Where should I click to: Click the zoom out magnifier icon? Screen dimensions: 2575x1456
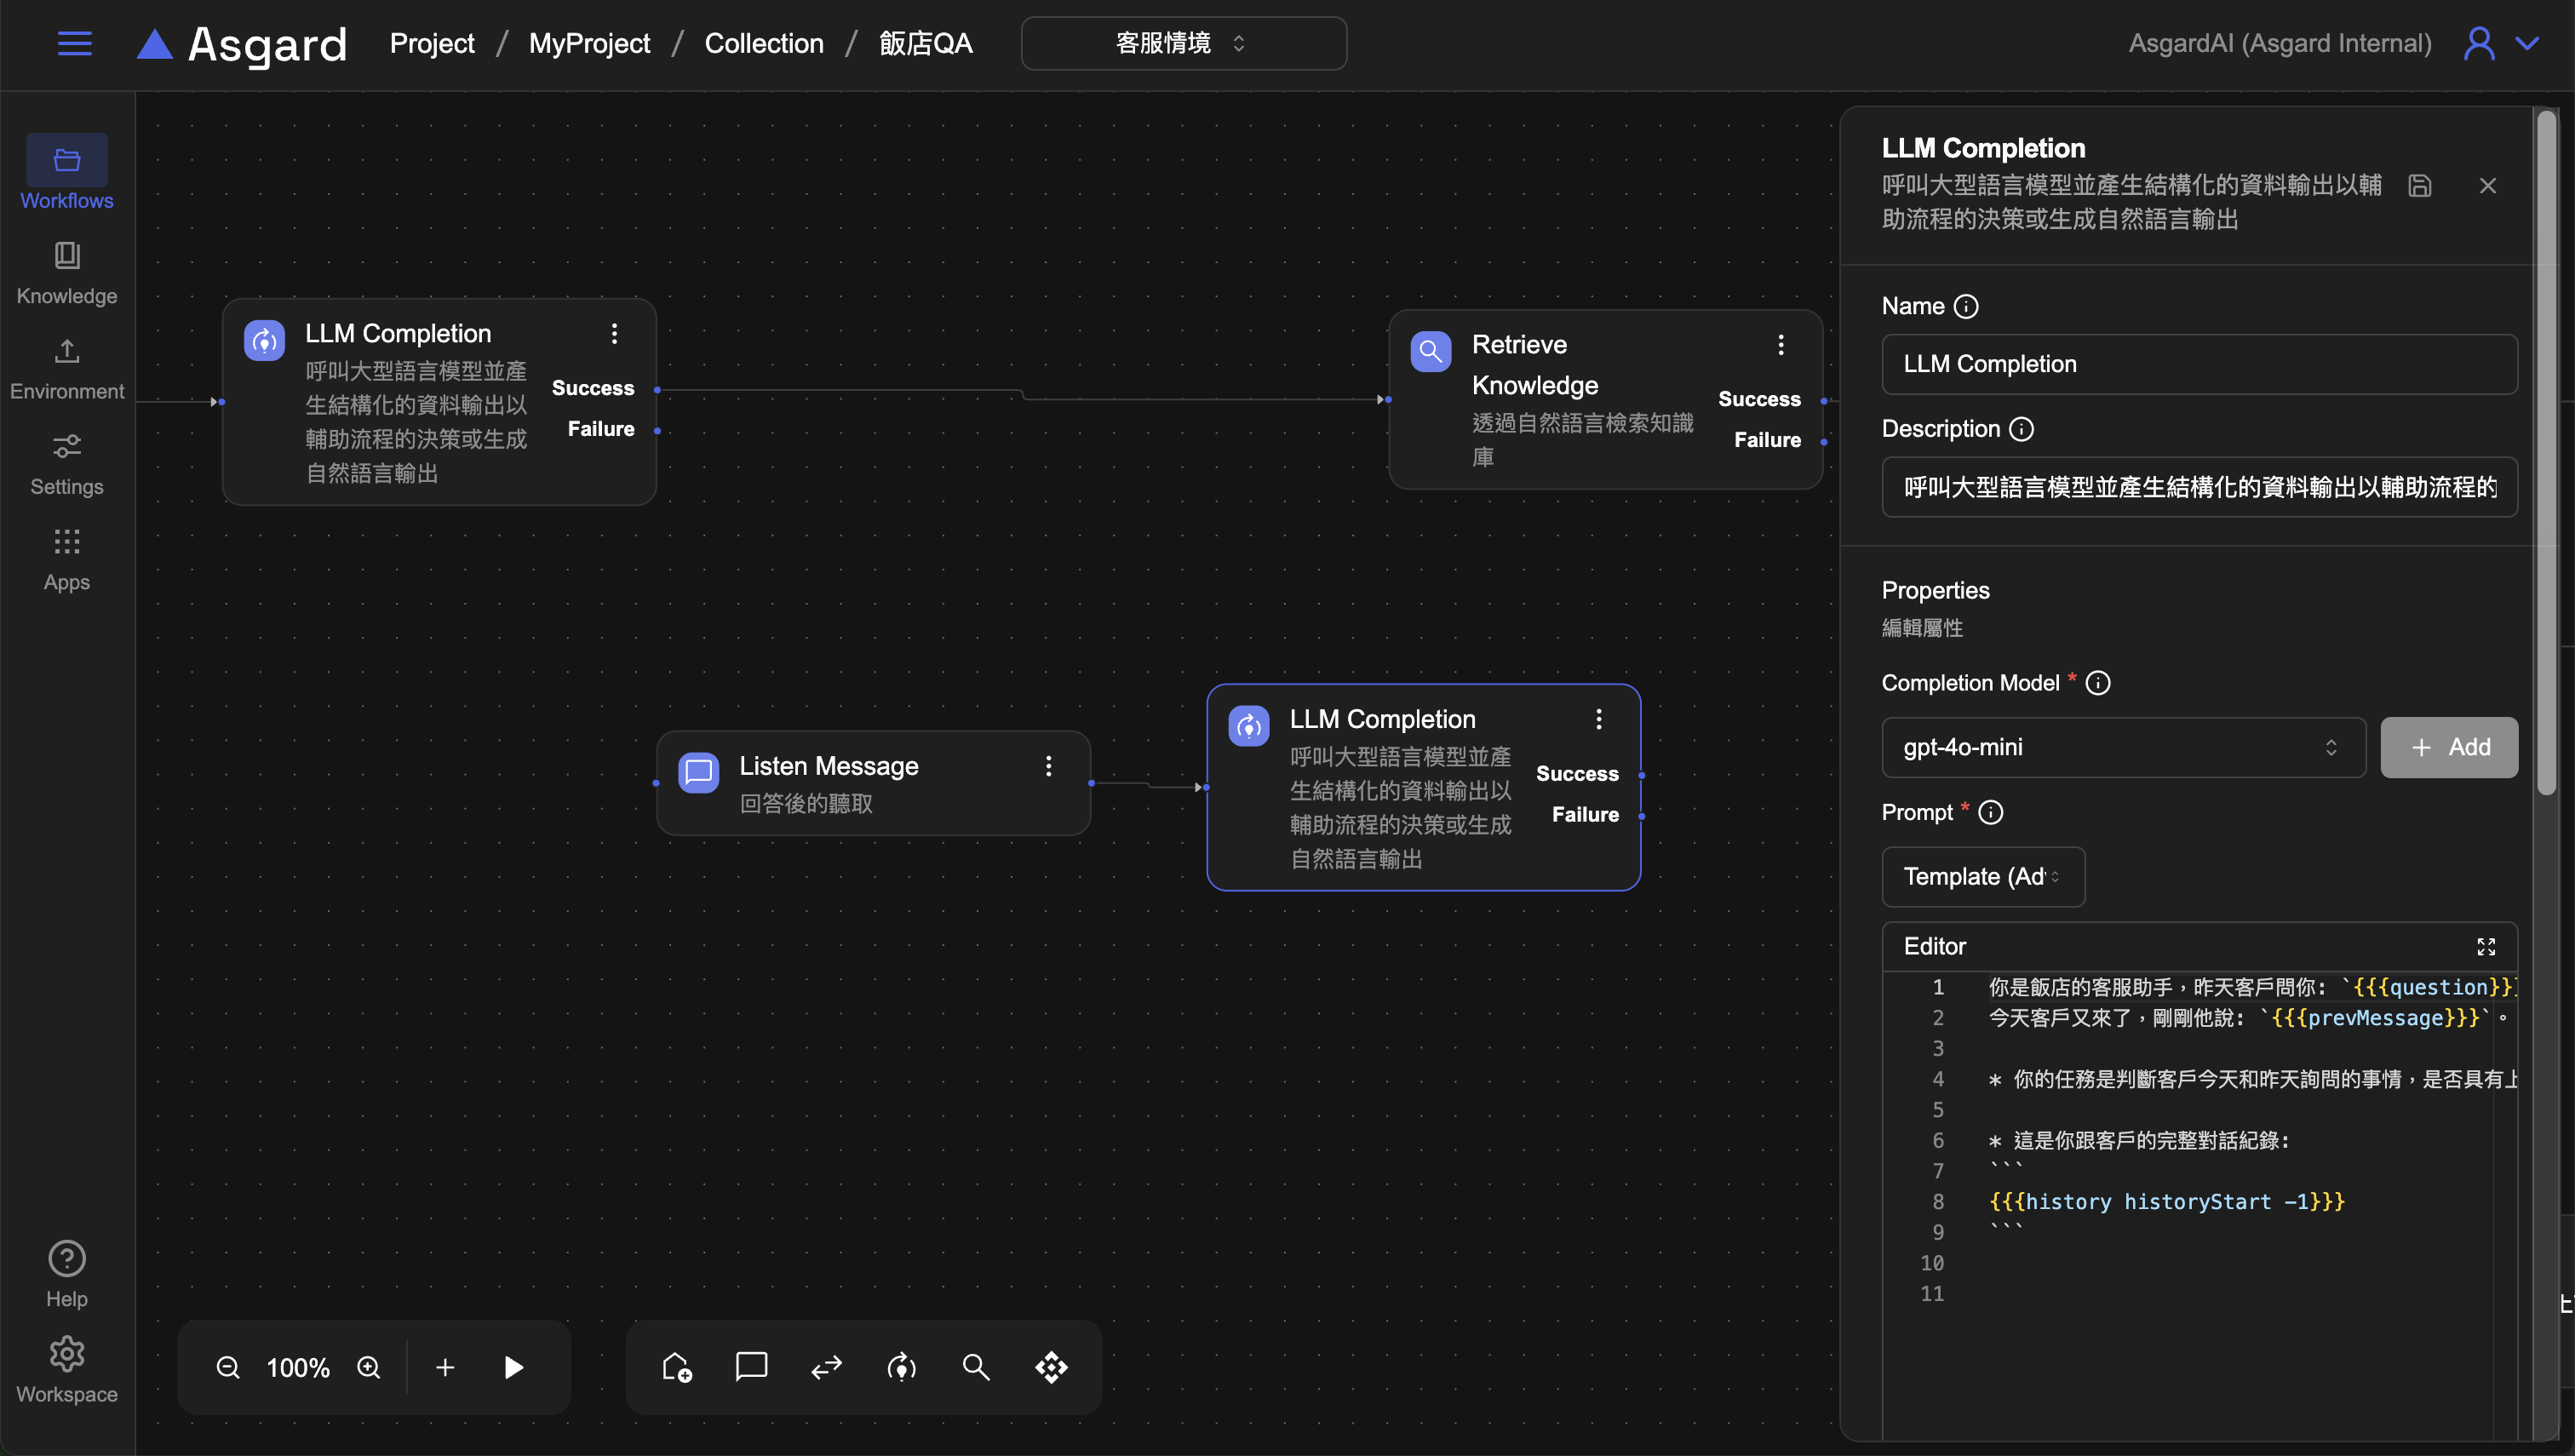pyautogui.click(x=228, y=1367)
